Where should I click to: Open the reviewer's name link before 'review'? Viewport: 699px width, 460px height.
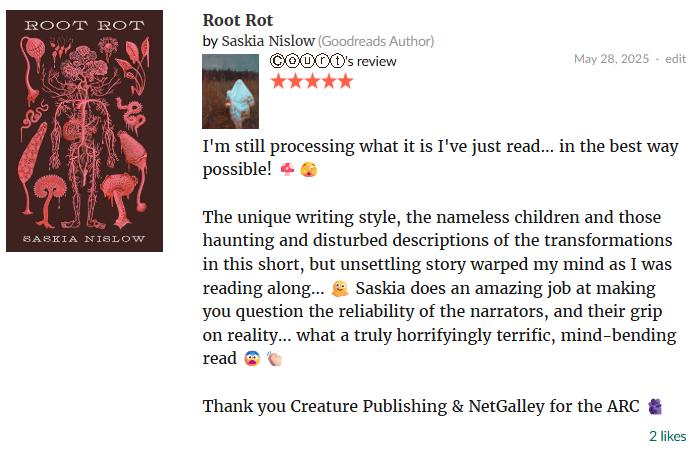coord(307,61)
